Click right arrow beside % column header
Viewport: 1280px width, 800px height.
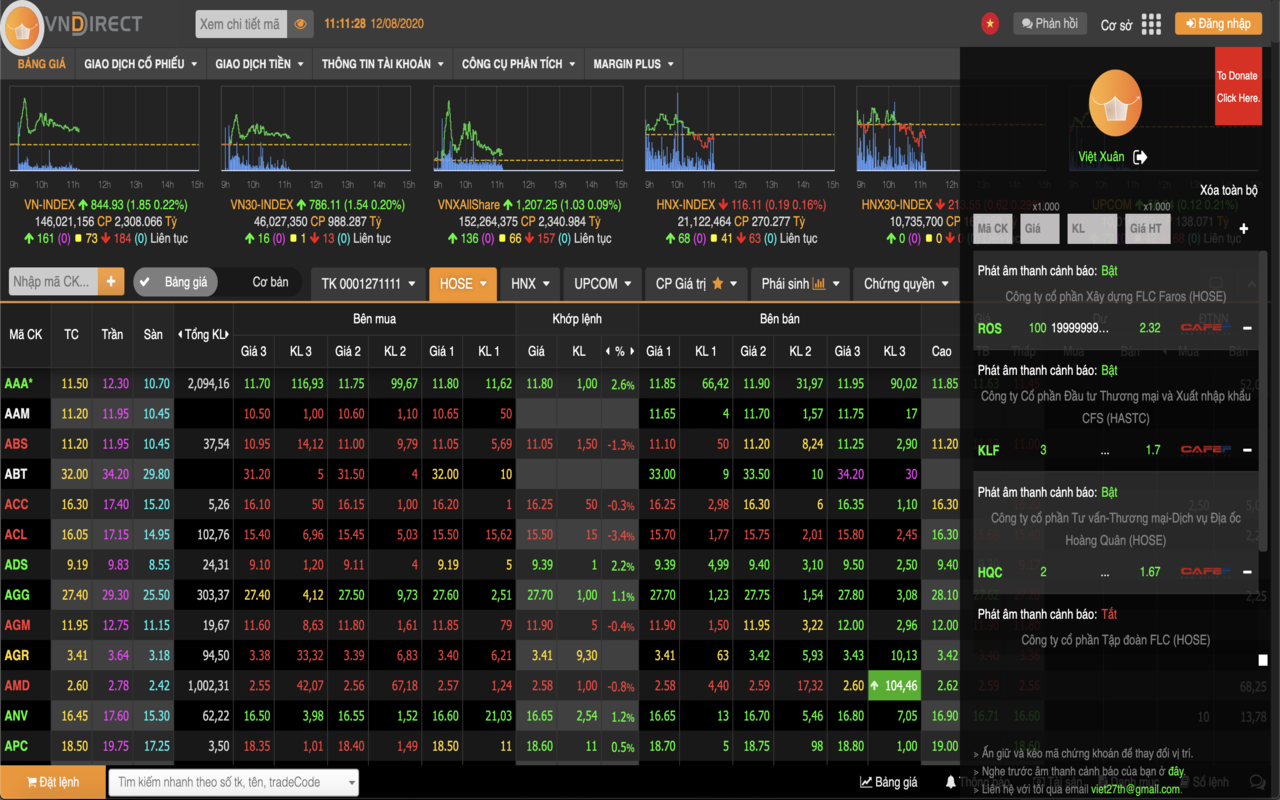coord(632,351)
